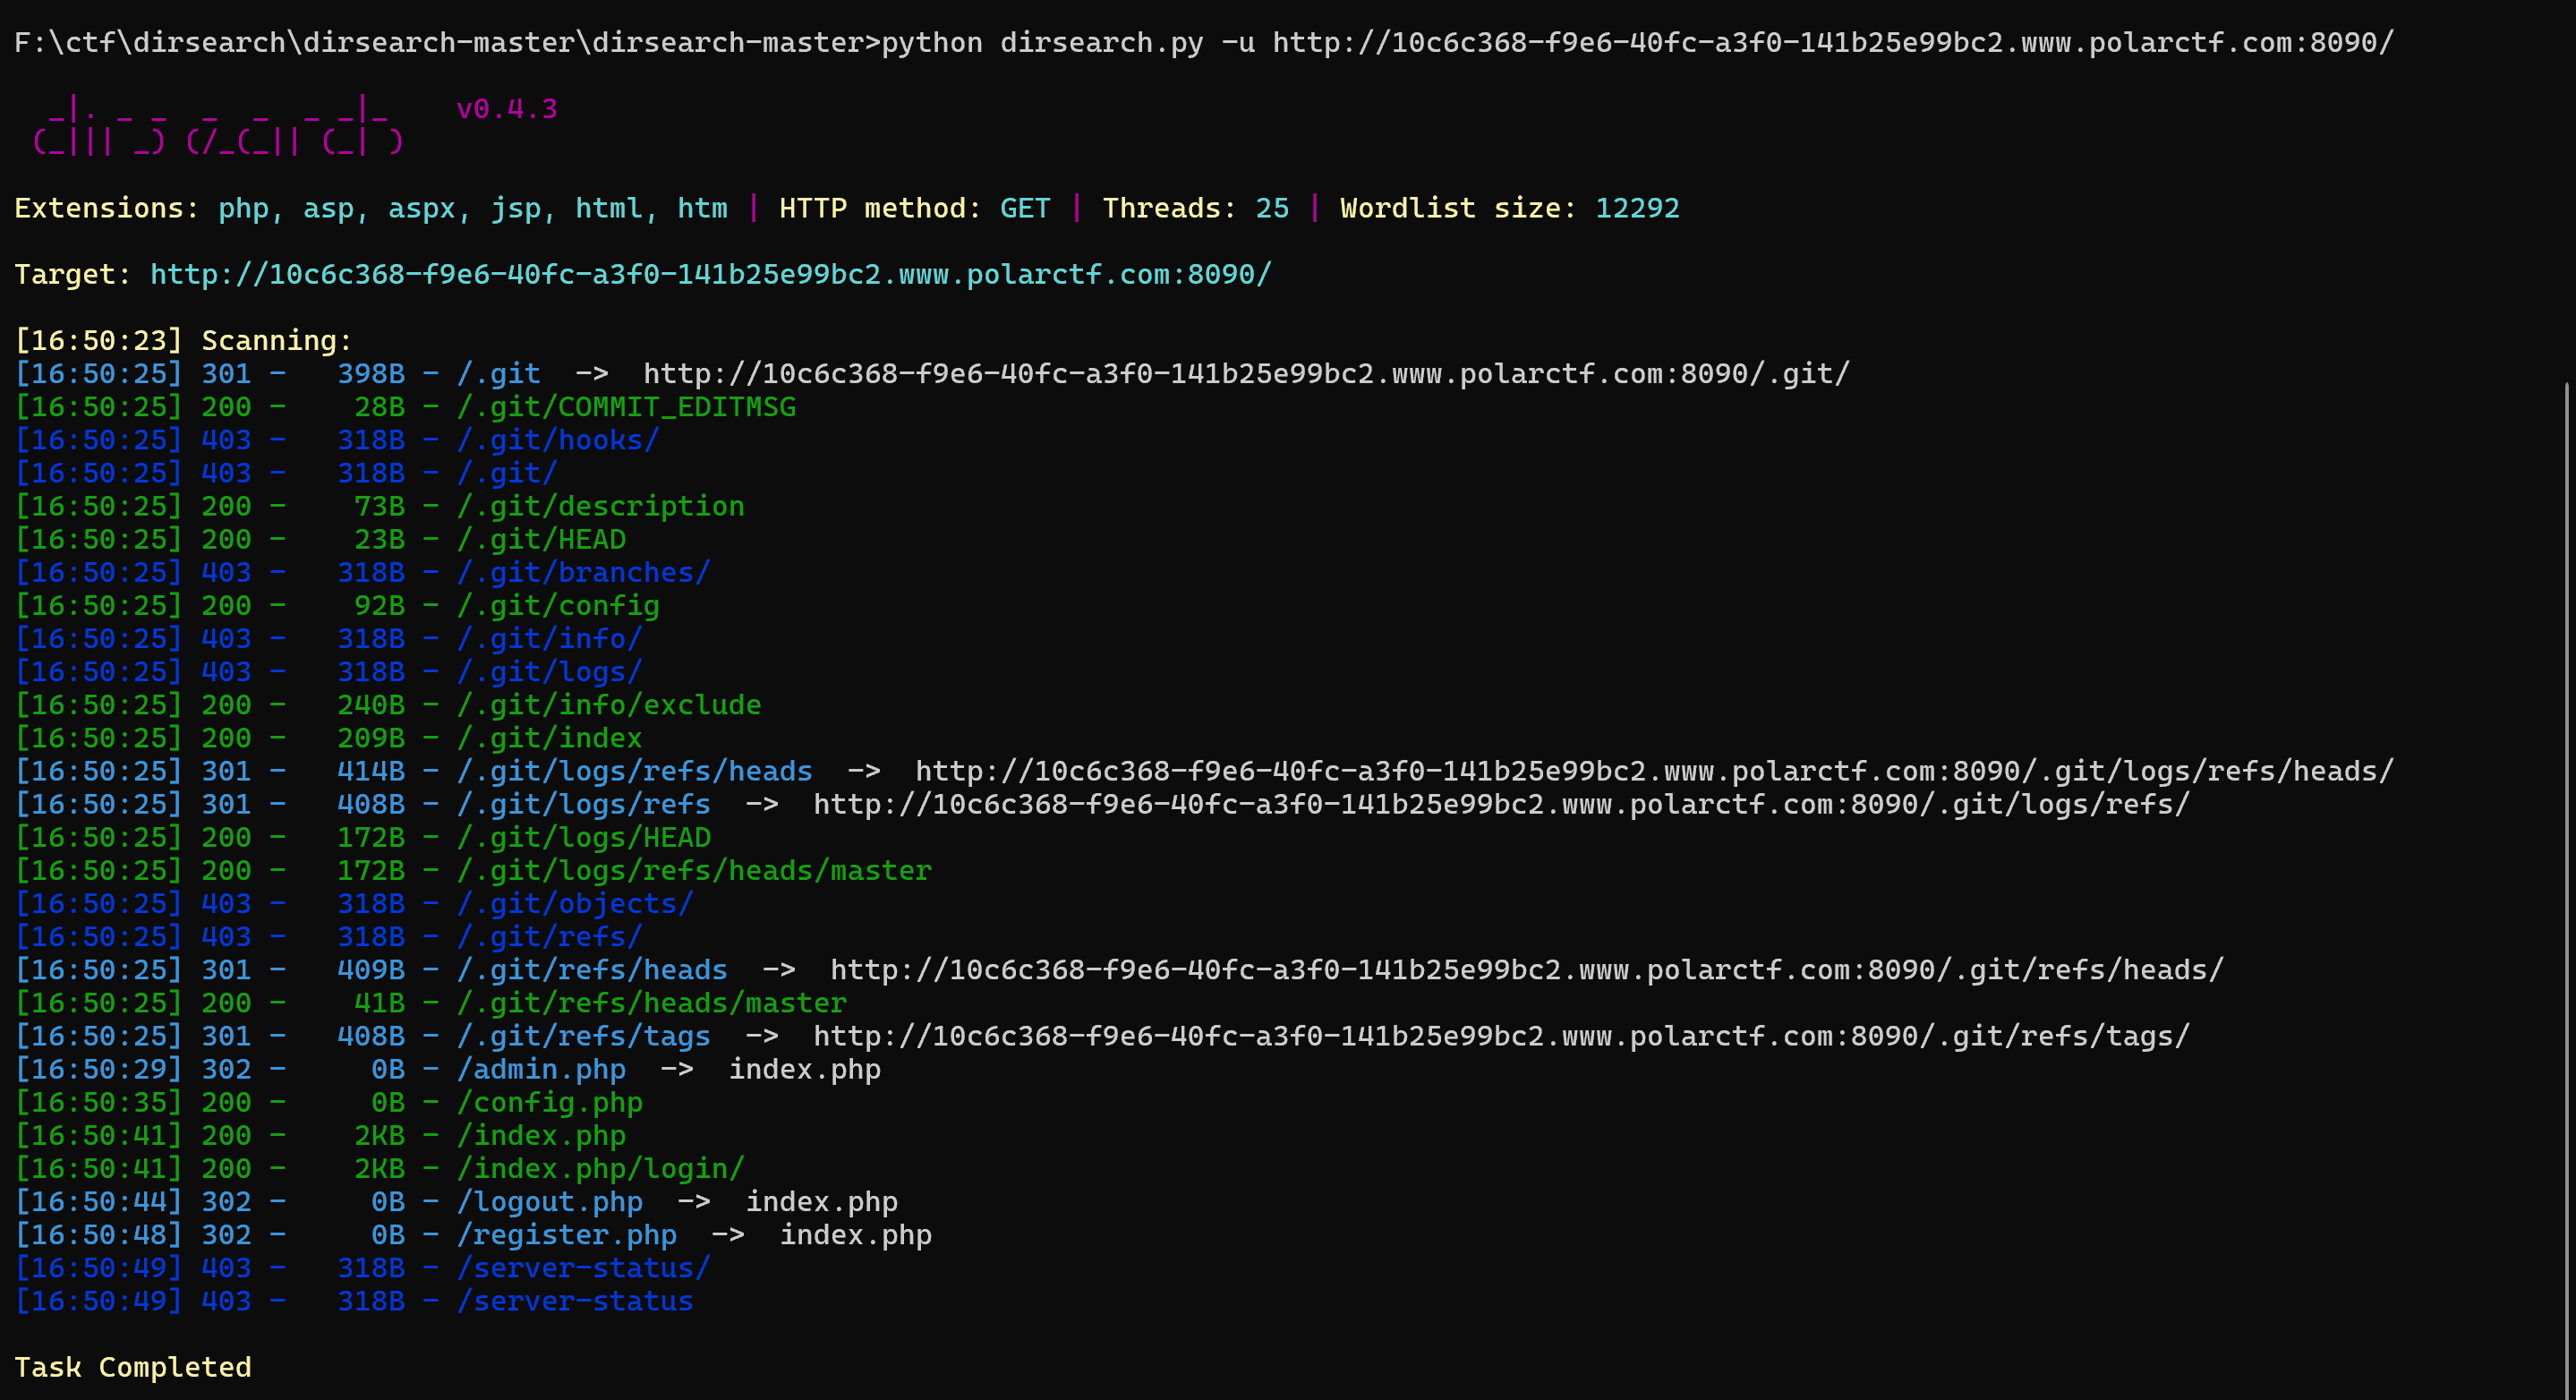Click the /server-status/ entry with trailing slash
This screenshot has height=1400, width=2576.
coord(583,1267)
